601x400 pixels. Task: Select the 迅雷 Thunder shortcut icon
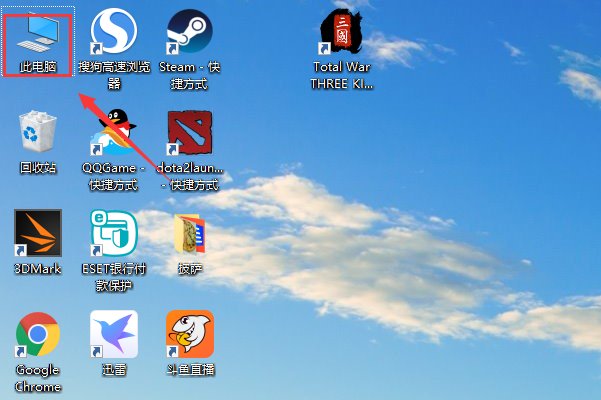click(114, 334)
